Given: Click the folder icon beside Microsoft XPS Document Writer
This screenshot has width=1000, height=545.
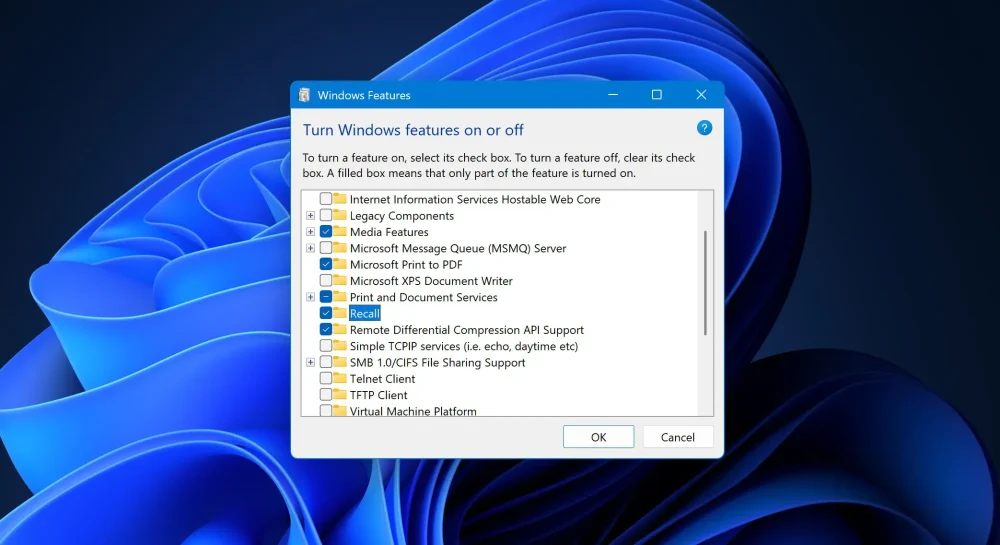Looking at the screenshot, I should 340,281.
